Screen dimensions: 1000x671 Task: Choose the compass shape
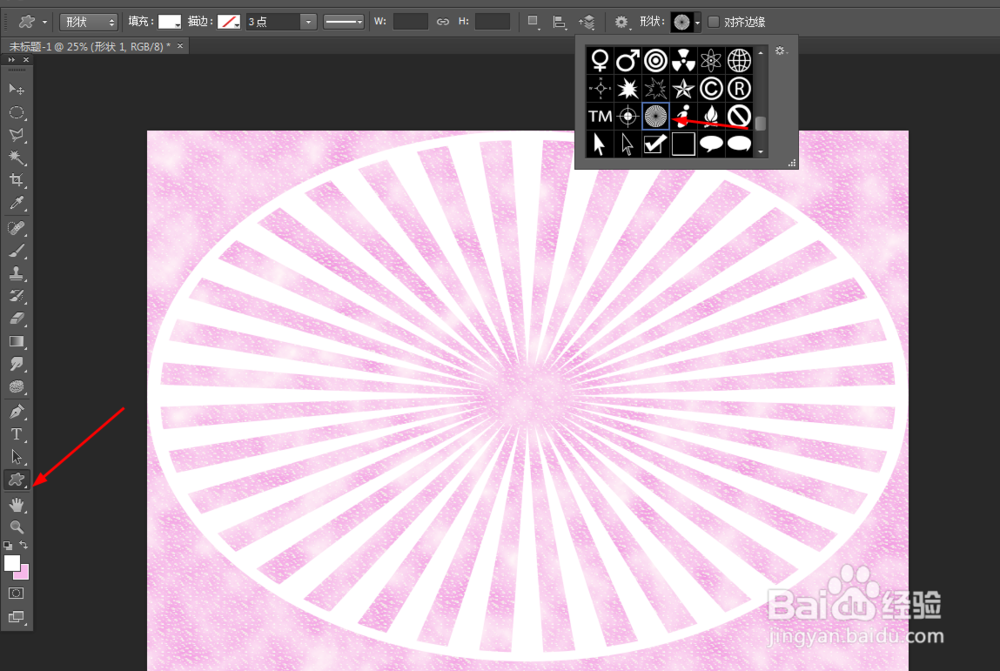pos(599,89)
